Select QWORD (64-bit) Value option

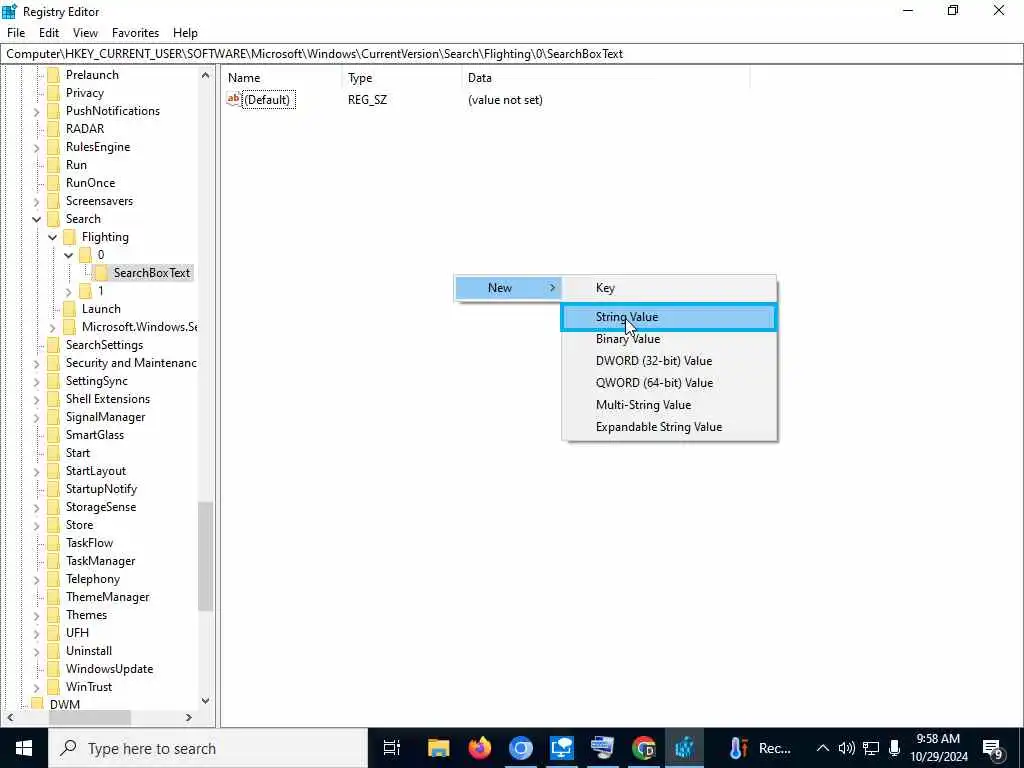click(x=669, y=383)
